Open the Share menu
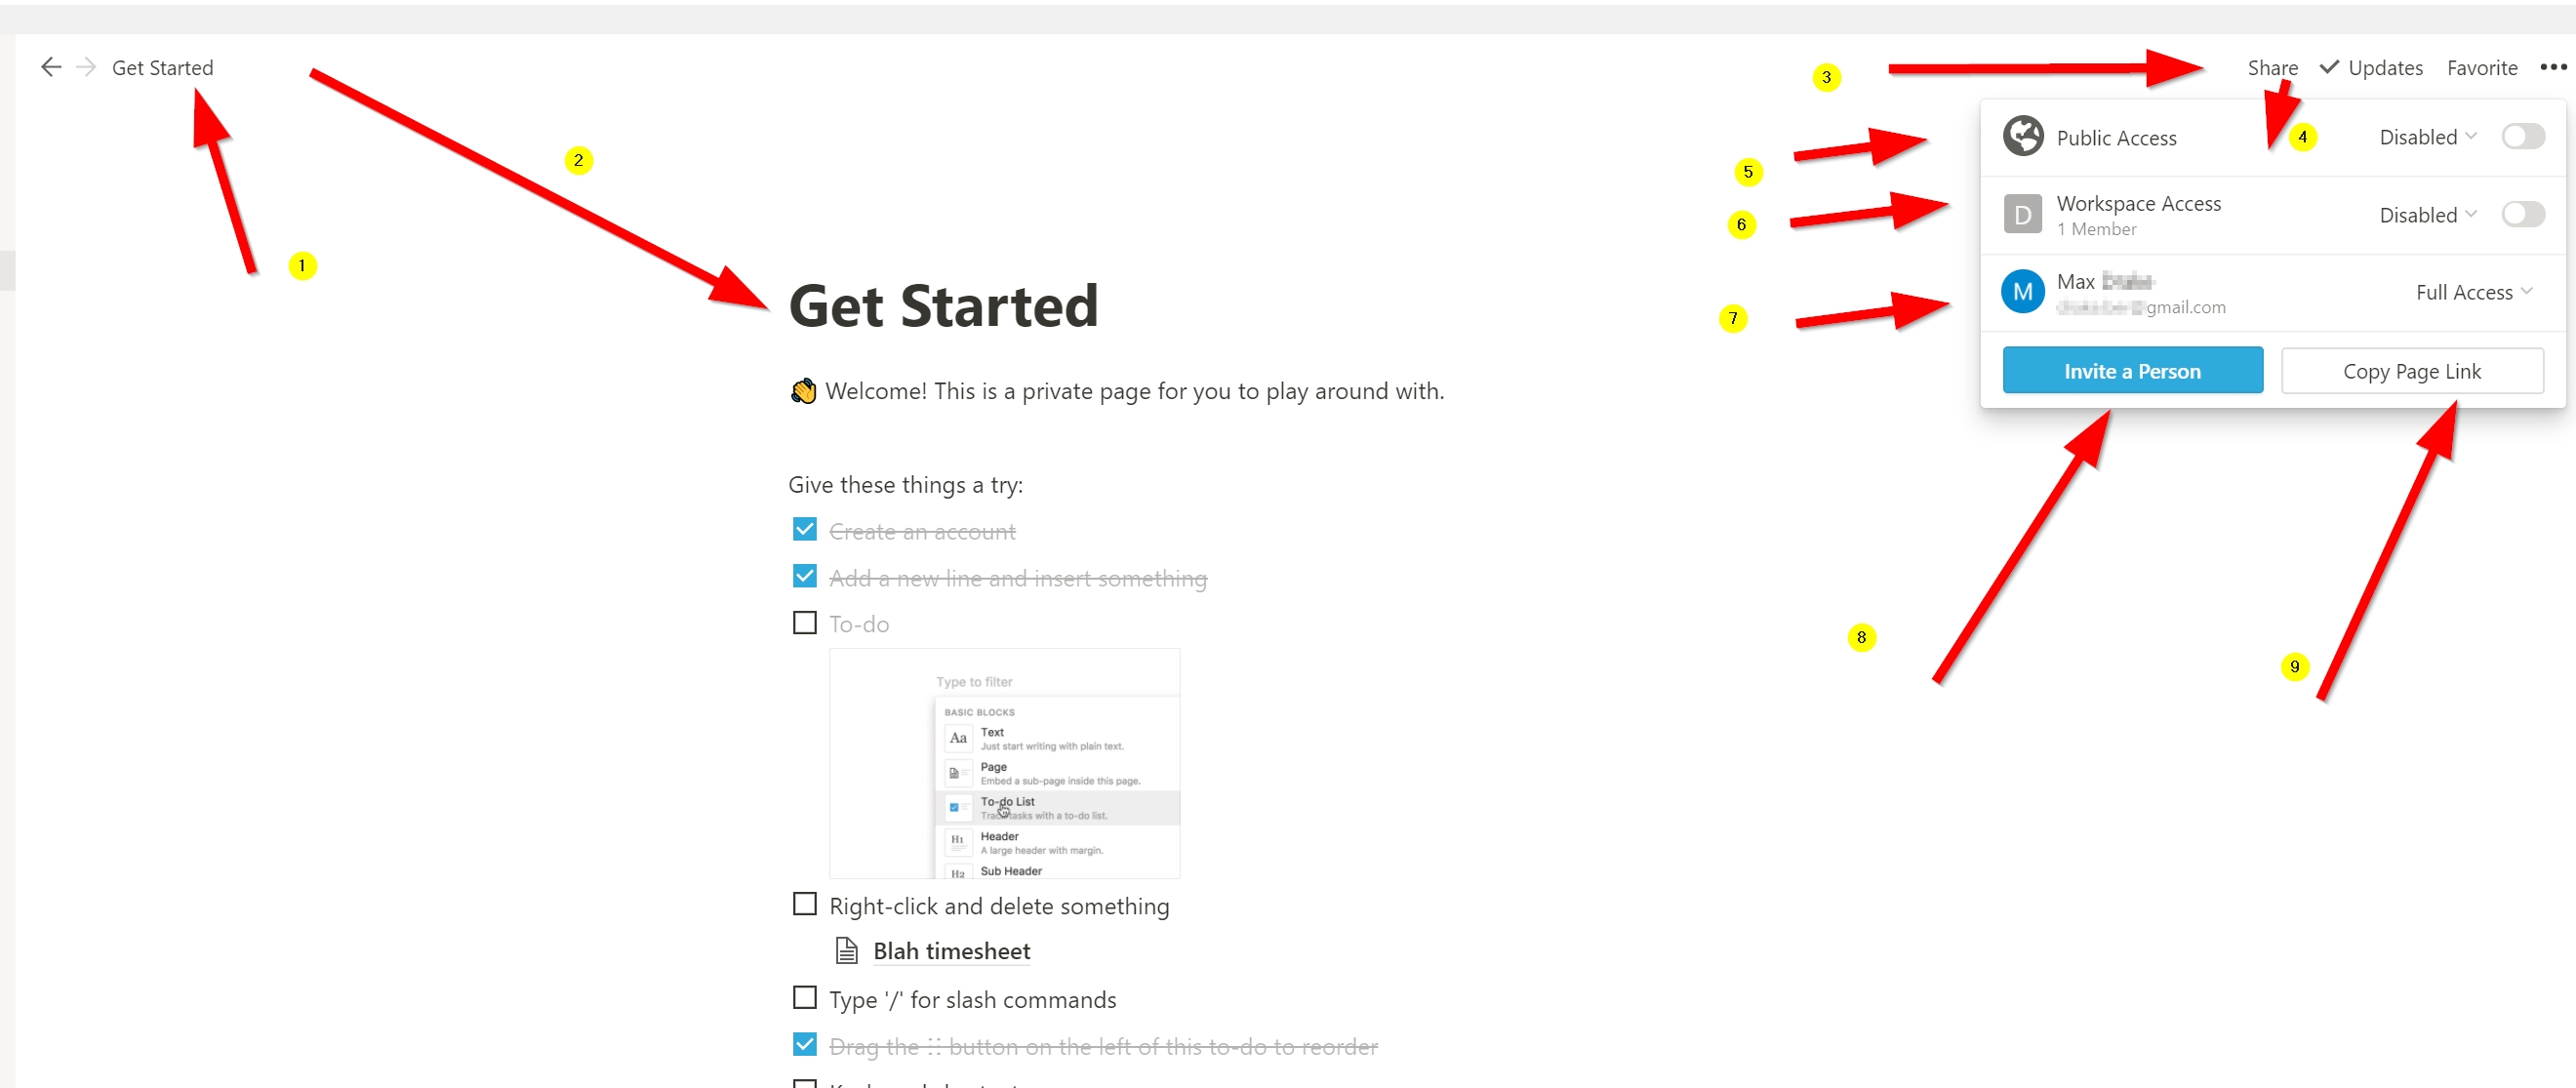This screenshot has width=2576, height=1088. pyautogui.click(x=2272, y=68)
